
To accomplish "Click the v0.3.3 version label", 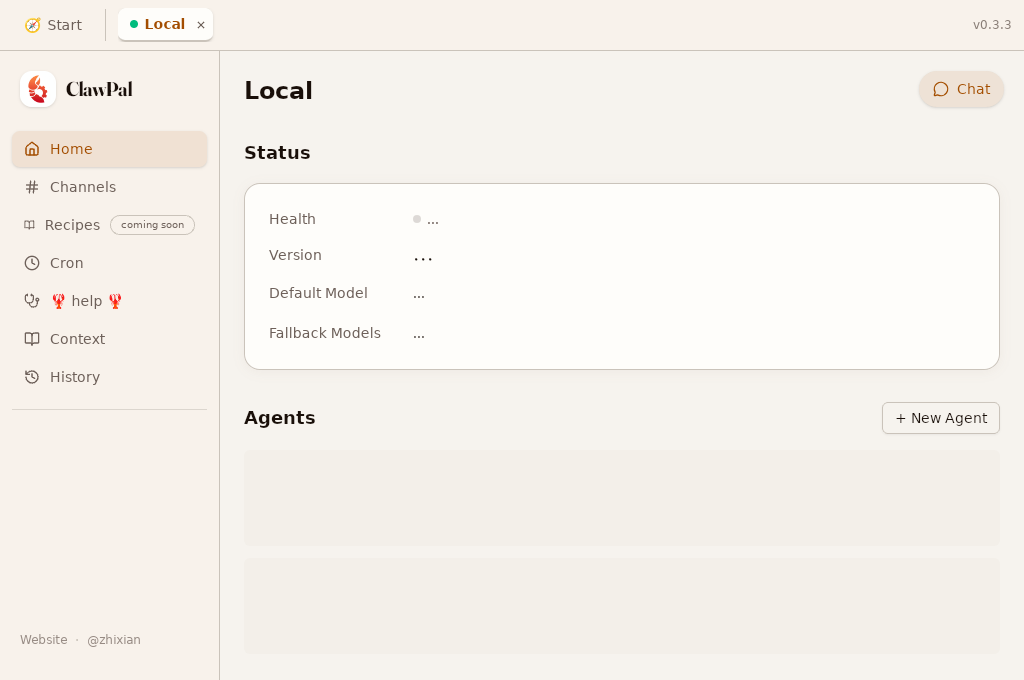I will coord(992,25).
